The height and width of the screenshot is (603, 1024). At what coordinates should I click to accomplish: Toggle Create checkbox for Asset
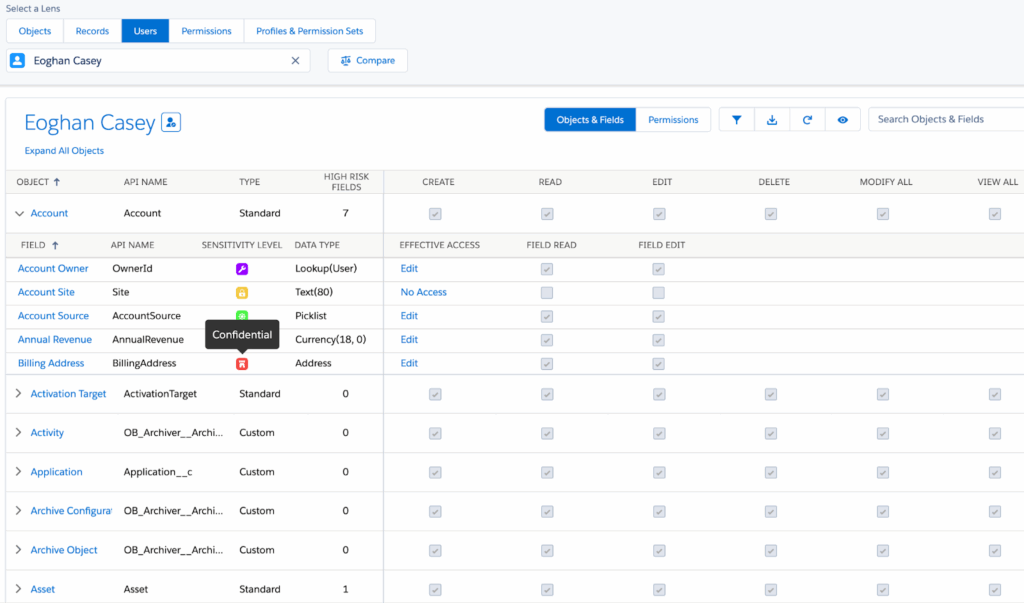point(435,590)
